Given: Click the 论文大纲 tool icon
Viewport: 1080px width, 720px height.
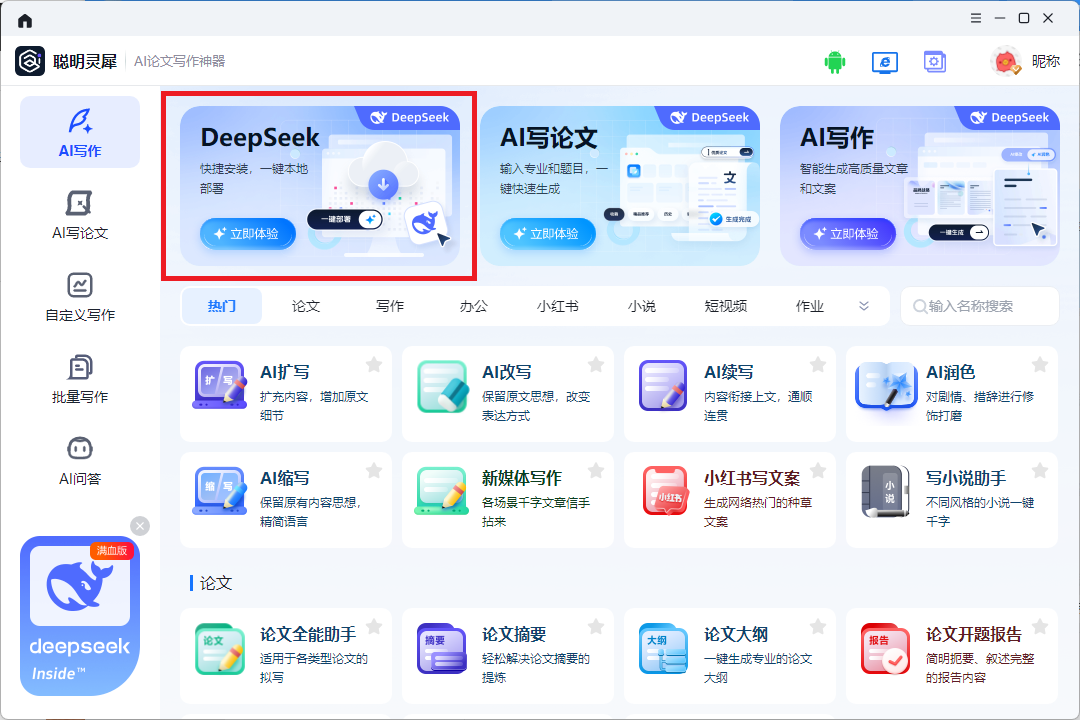Looking at the screenshot, I should point(663,648).
